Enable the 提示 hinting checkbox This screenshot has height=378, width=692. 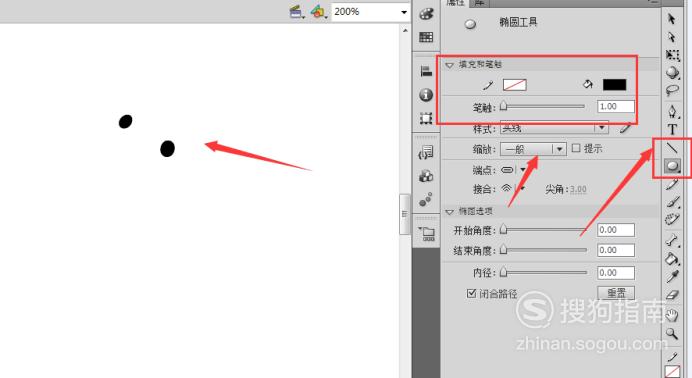tap(576, 148)
